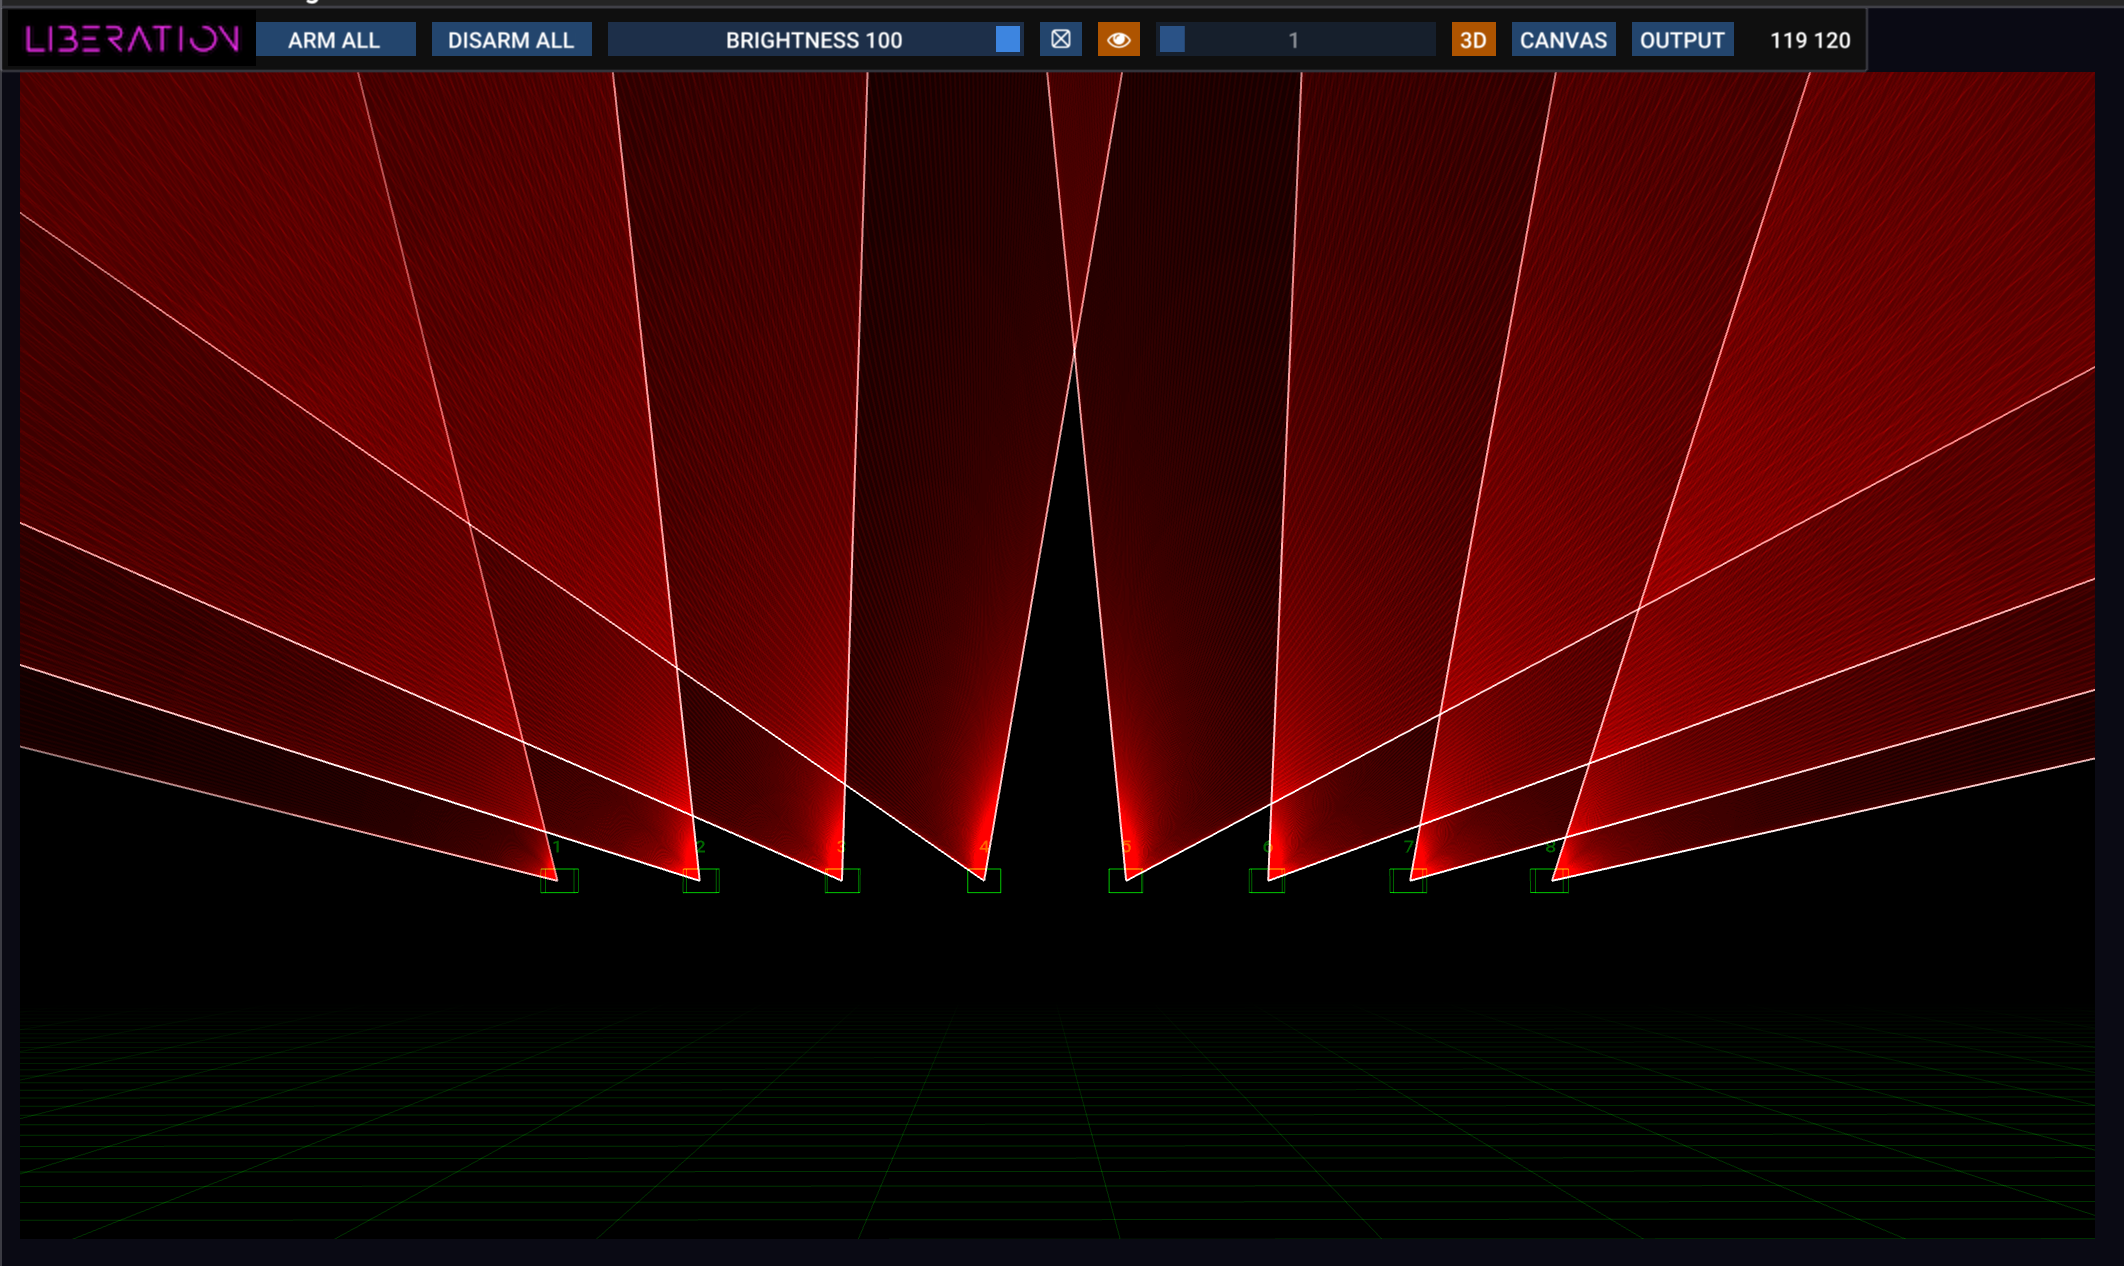Select laser marker 6 in 3D view
The width and height of the screenshot is (2124, 1266).
[x=1267, y=881]
